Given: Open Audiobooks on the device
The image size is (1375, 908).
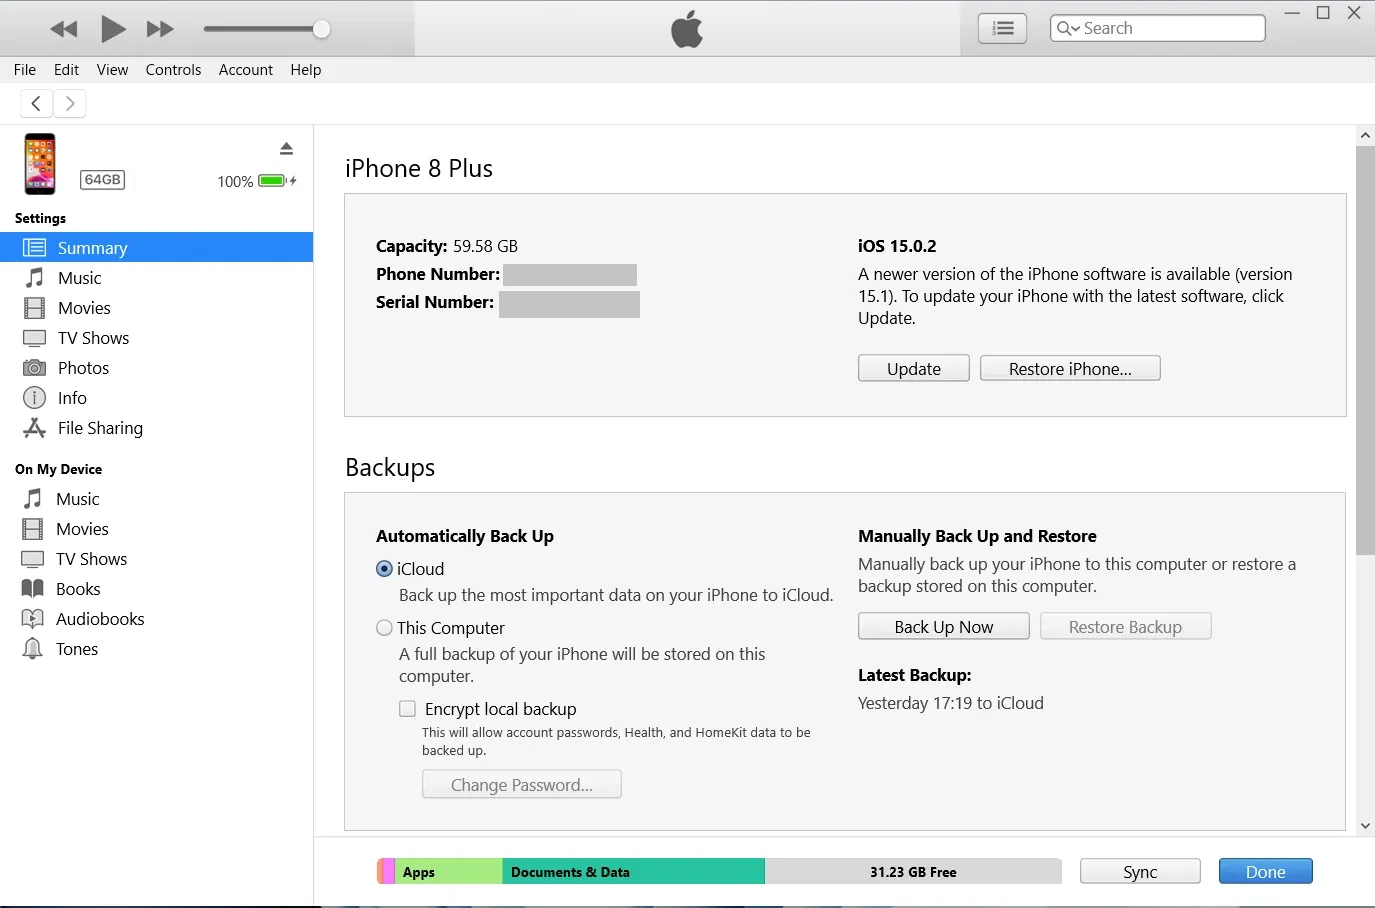Looking at the screenshot, I should pyautogui.click(x=157, y=619).
